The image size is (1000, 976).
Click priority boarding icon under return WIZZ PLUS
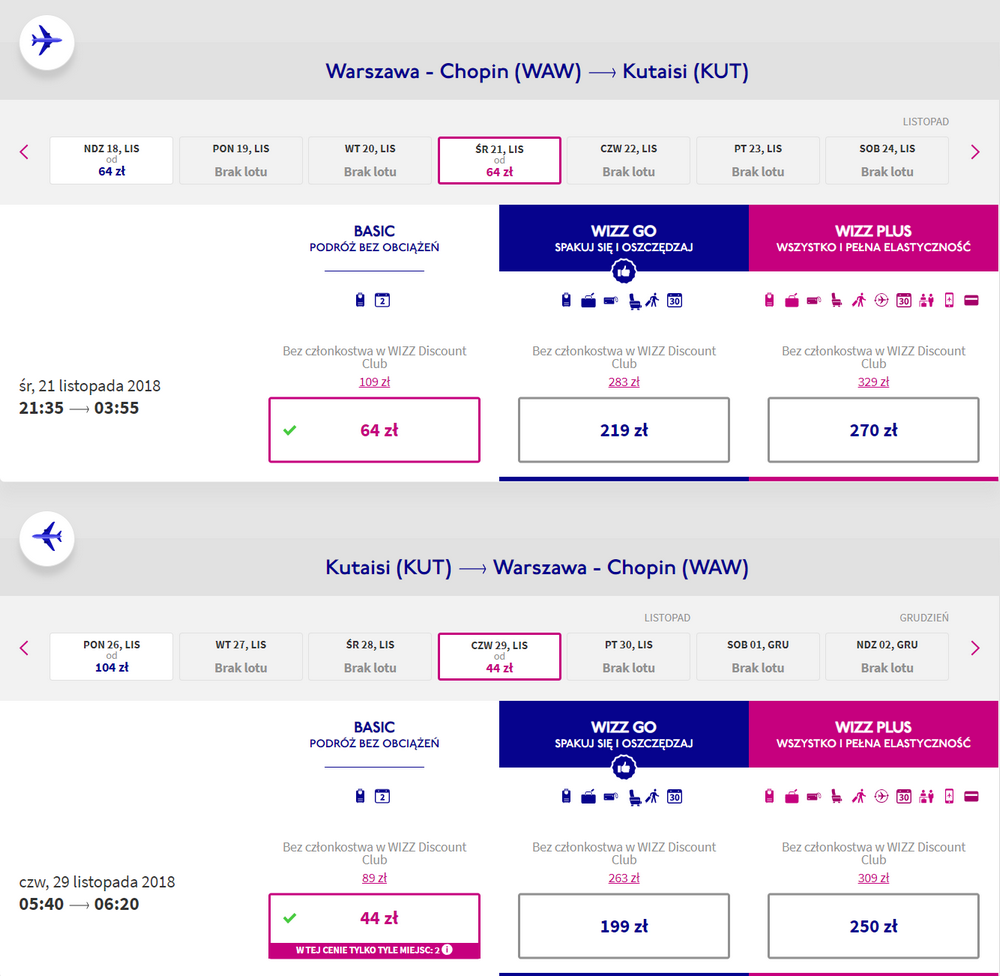[858, 796]
